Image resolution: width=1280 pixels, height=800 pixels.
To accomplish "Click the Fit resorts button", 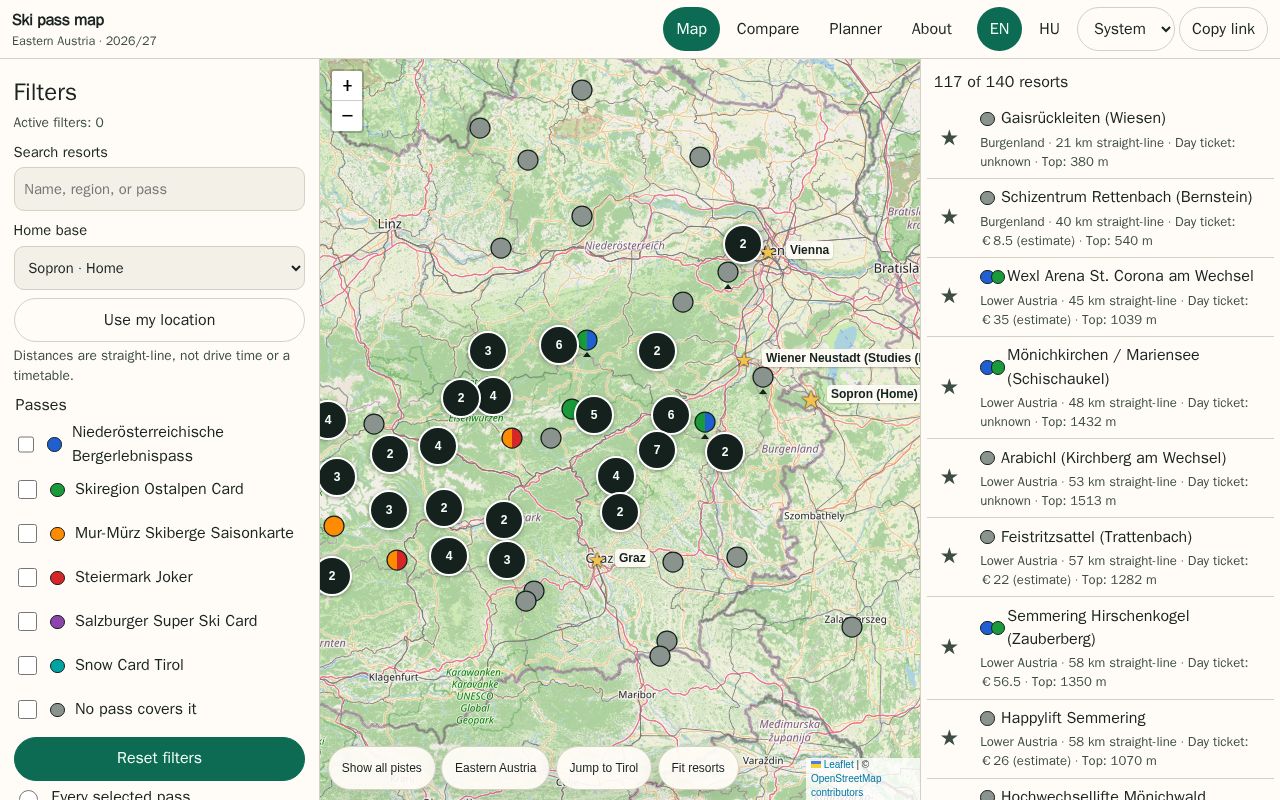I will tap(698, 768).
